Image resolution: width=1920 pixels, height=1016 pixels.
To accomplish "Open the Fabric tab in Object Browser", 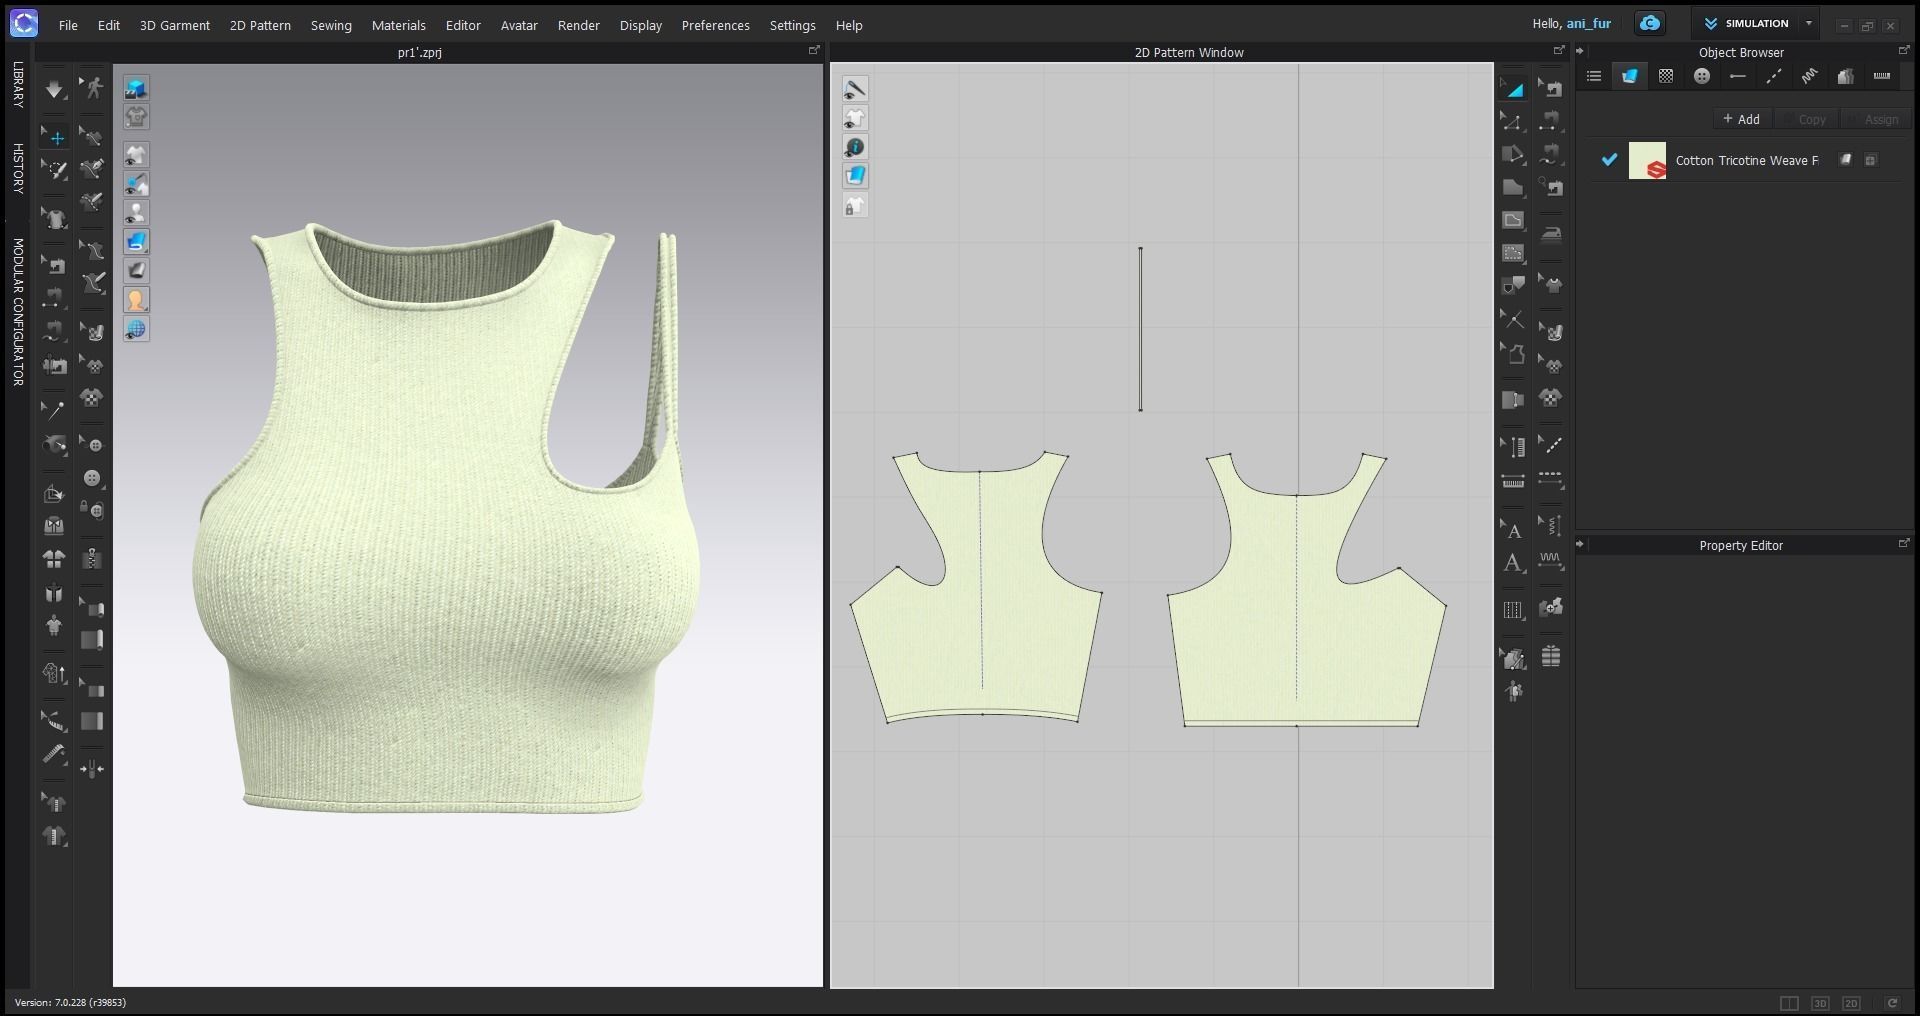I will pyautogui.click(x=1629, y=76).
